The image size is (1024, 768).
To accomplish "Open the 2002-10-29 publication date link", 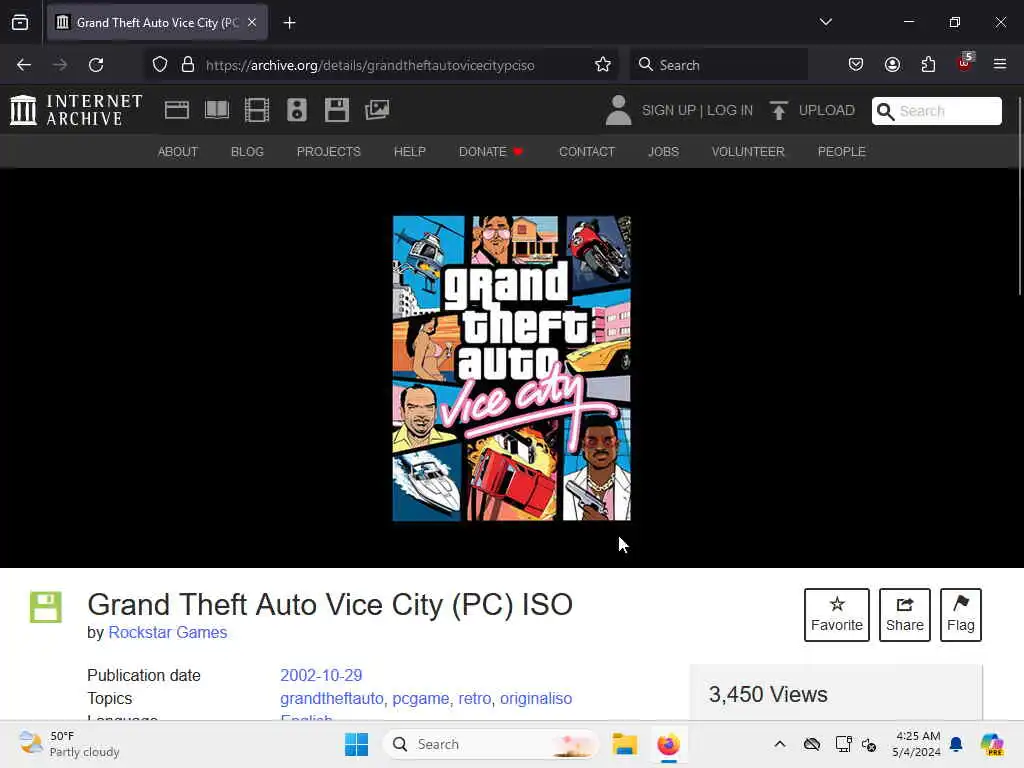I will [321, 675].
